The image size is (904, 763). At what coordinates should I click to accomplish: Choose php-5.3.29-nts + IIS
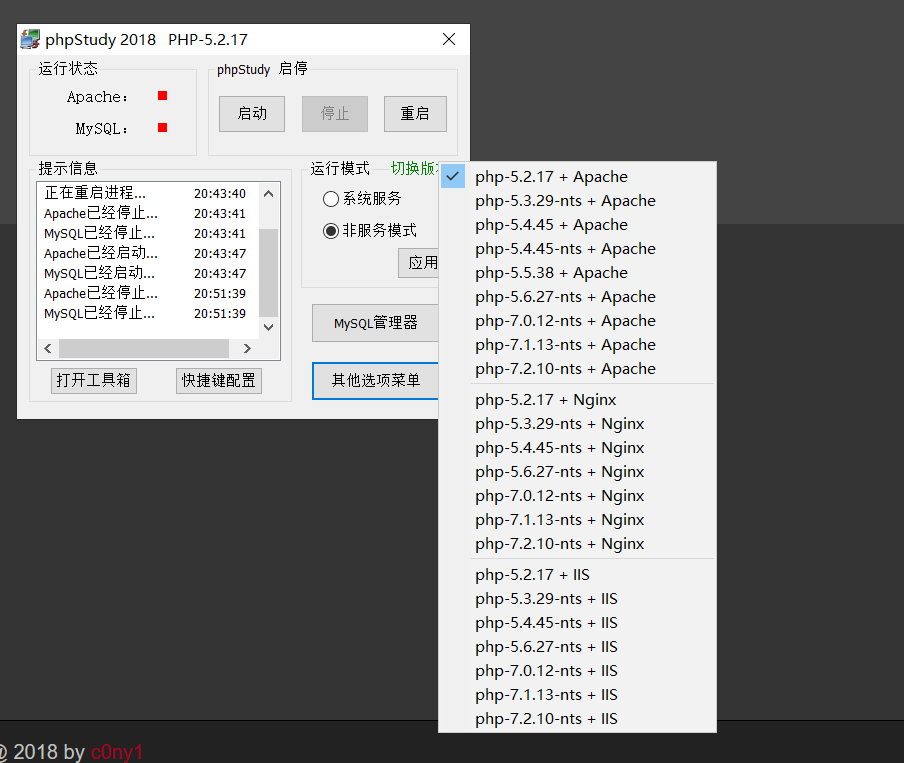[x=577, y=599]
